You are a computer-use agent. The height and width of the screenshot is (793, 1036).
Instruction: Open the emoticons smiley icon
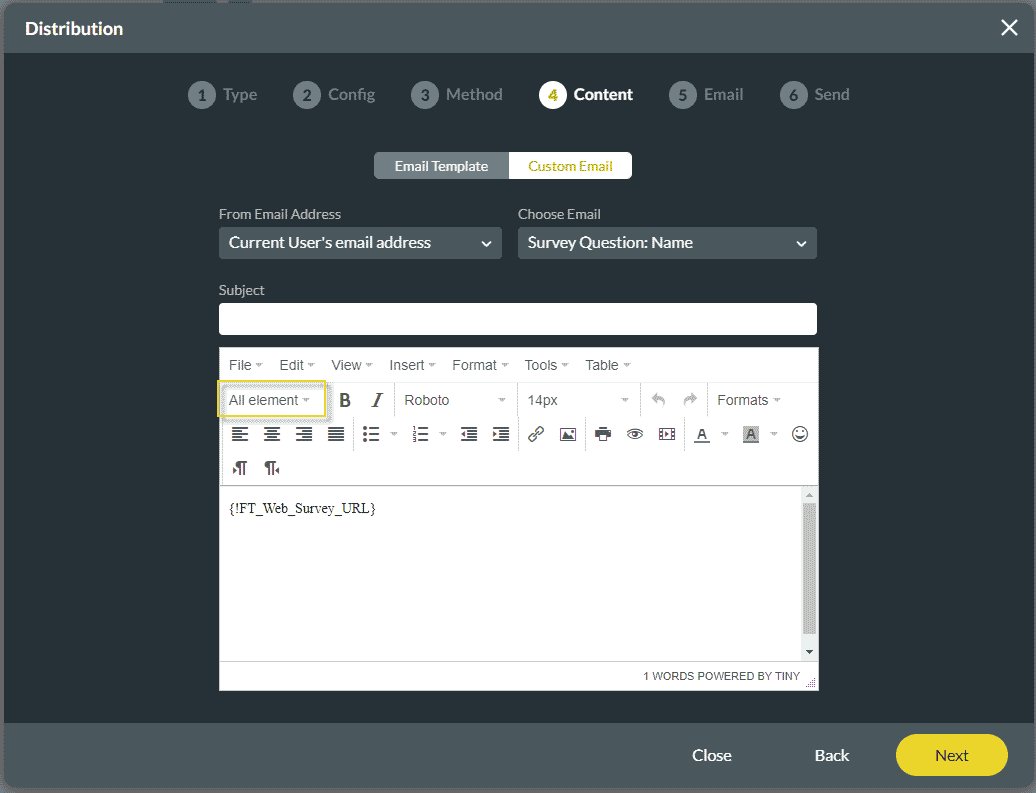(x=799, y=434)
